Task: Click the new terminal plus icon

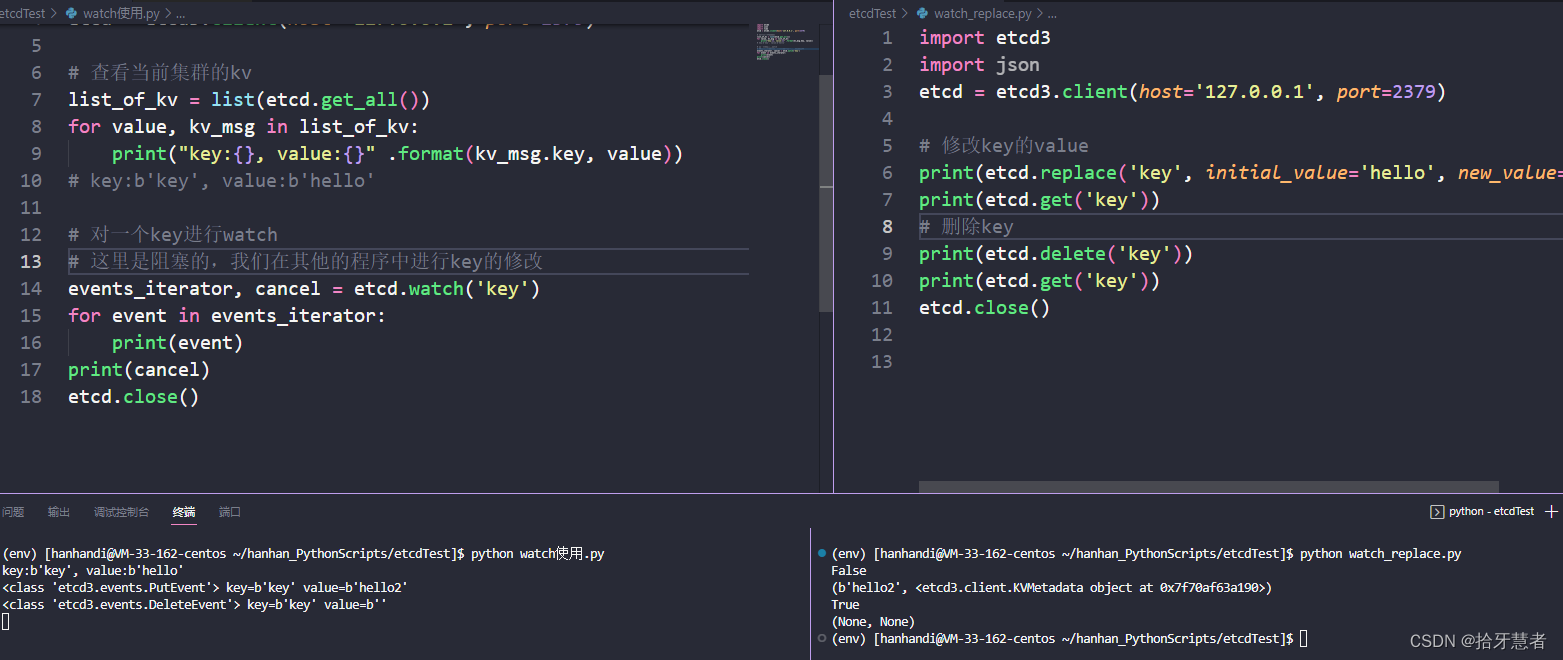Action: (1552, 511)
